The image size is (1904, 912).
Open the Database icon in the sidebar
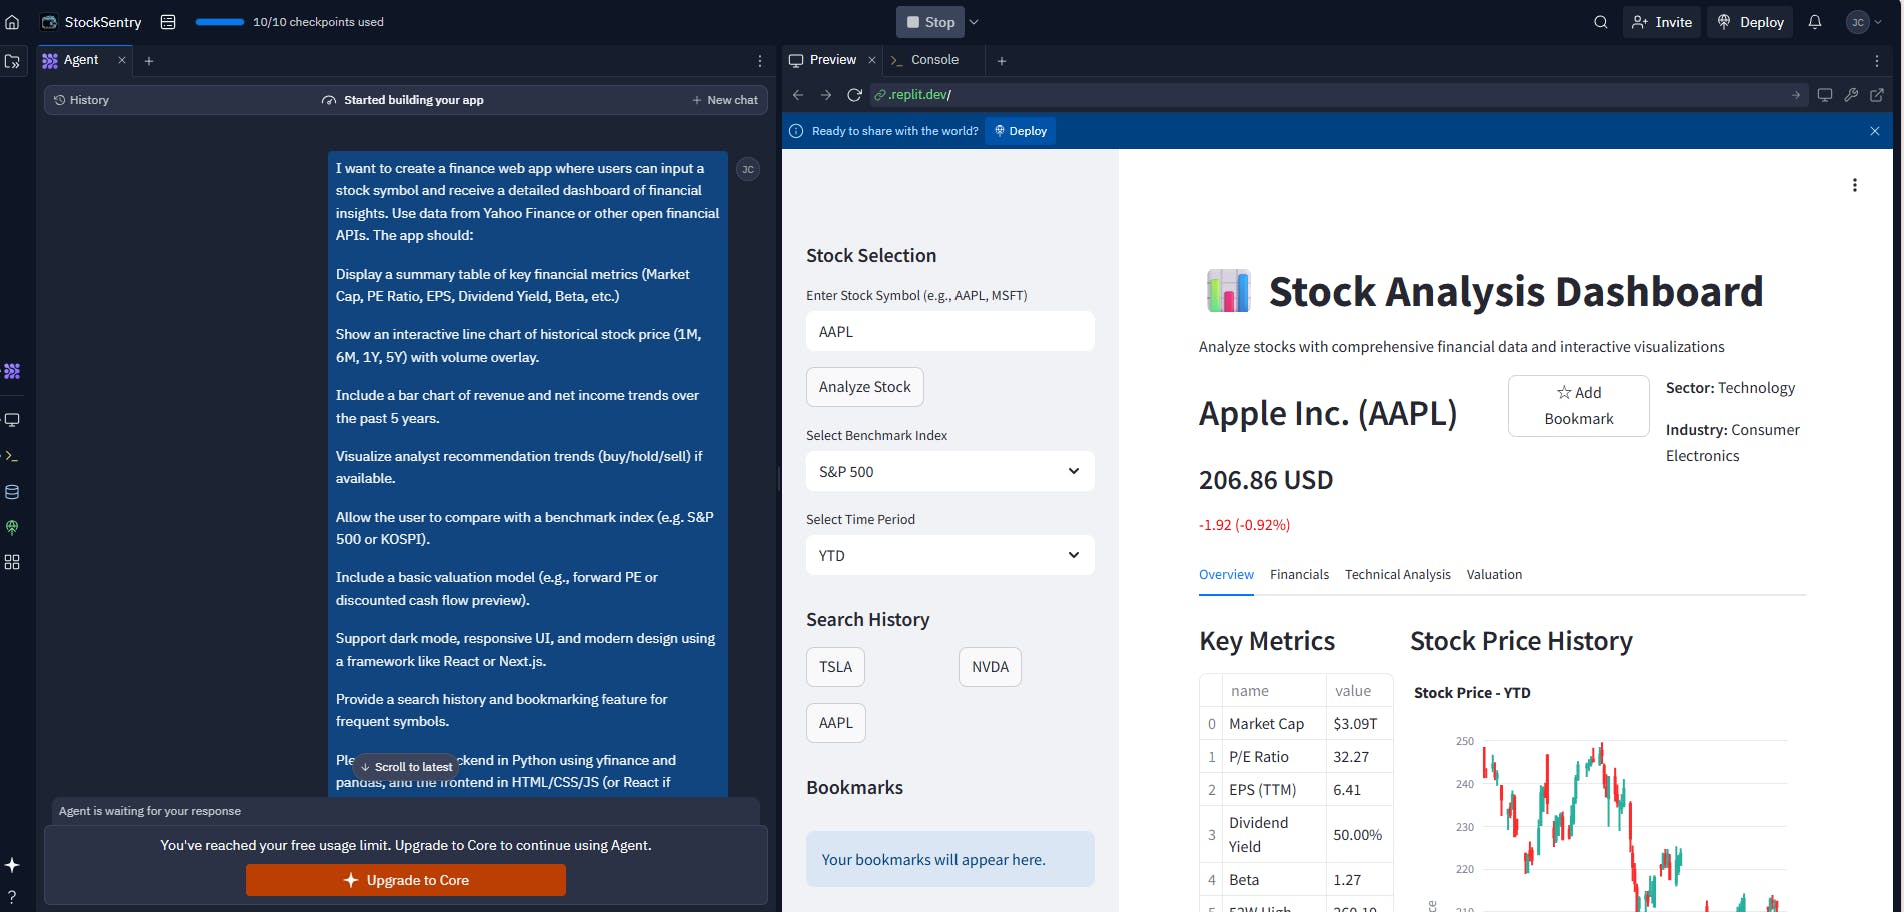point(12,492)
